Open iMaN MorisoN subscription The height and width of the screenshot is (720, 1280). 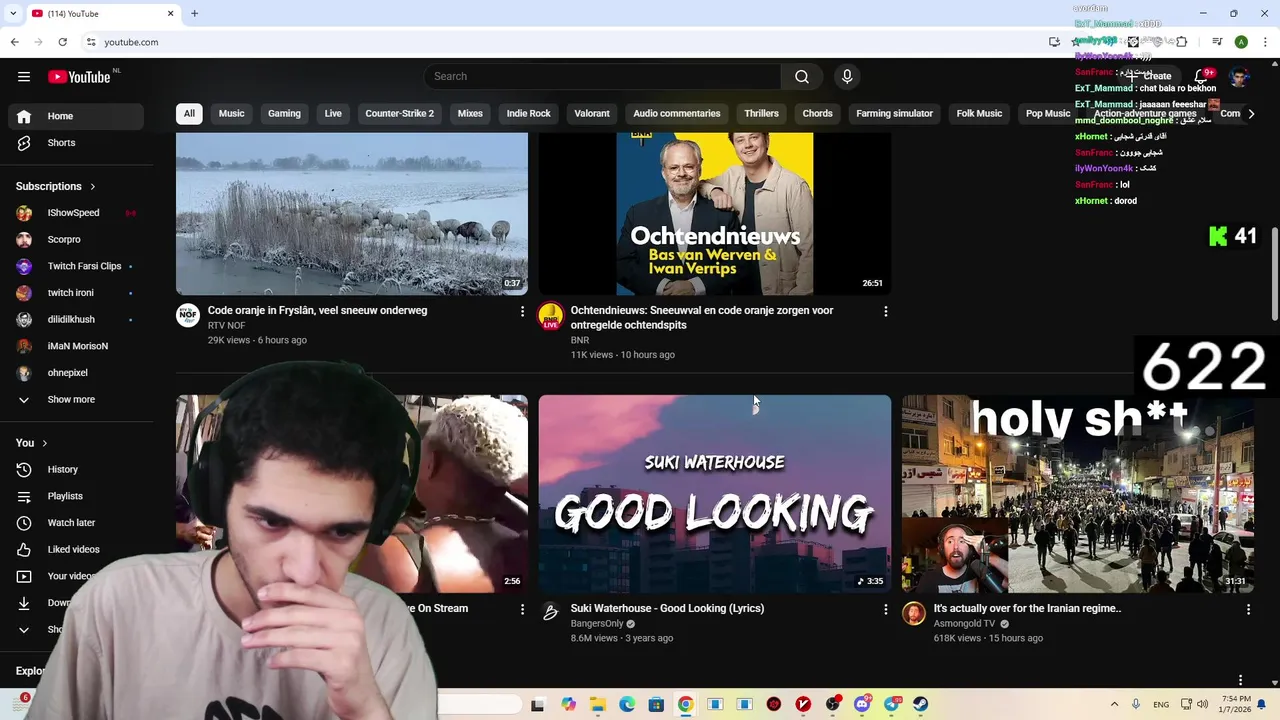pyautogui.click(x=76, y=346)
